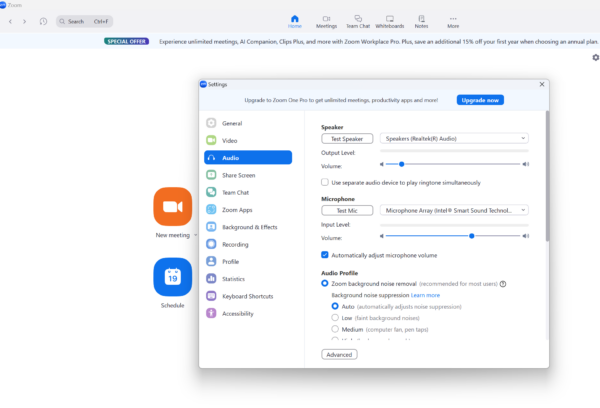Screen dimensions: 600x408
Task: Click the Notes icon in top bar
Action: [421, 21]
